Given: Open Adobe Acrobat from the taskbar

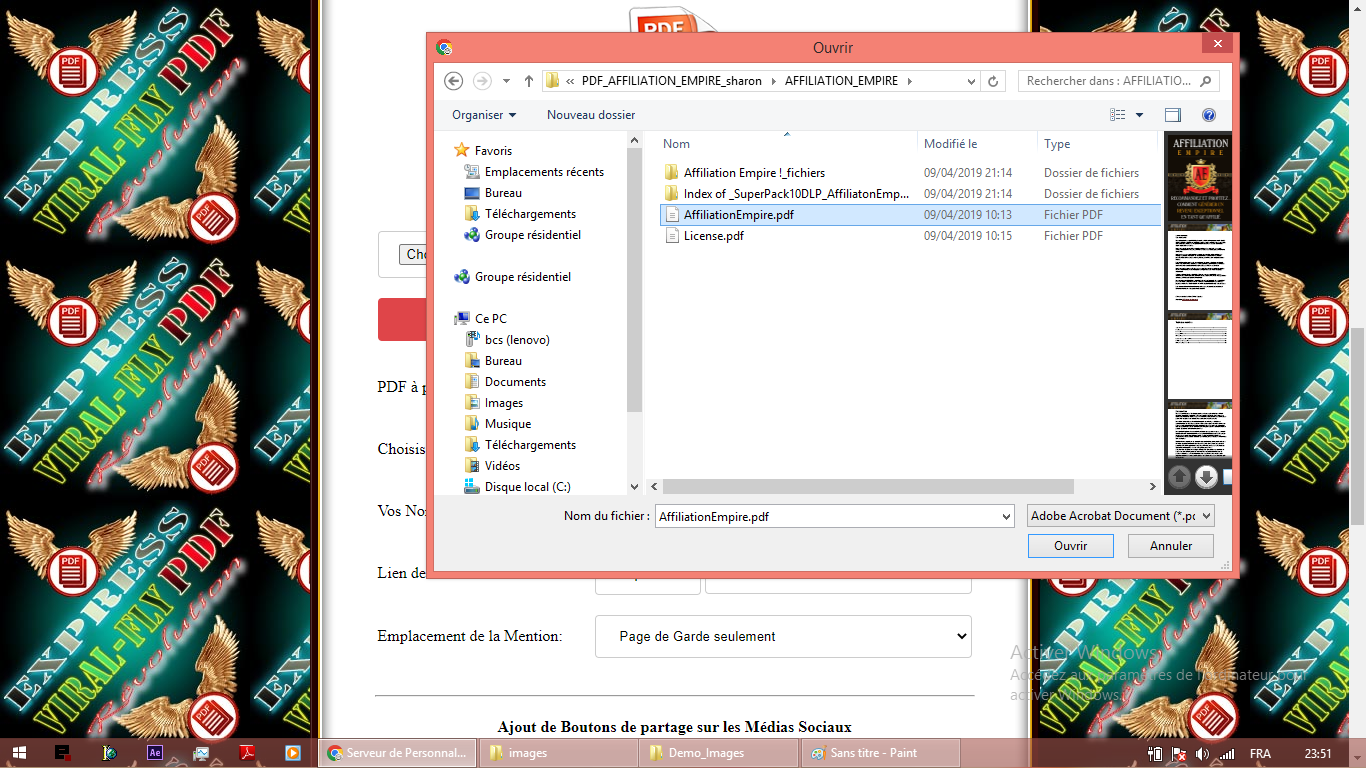Looking at the screenshot, I should click(x=248, y=753).
